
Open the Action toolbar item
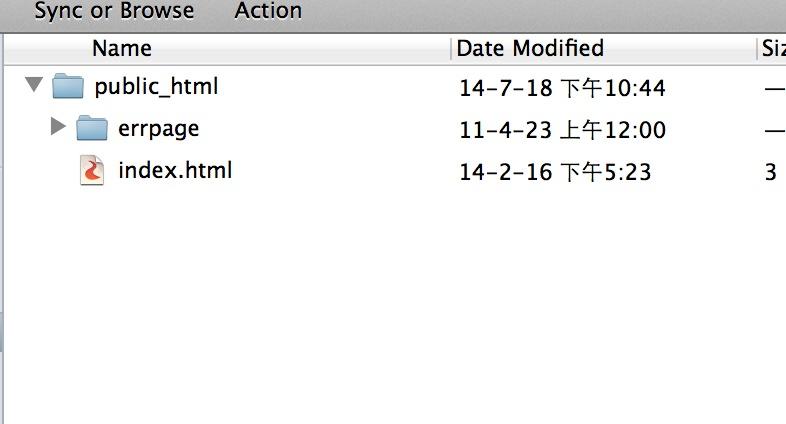click(268, 11)
